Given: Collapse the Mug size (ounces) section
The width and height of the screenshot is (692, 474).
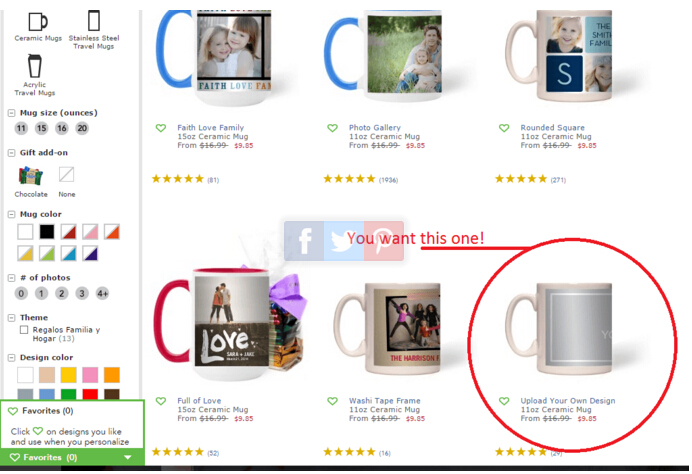Looking at the screenshot, I should pos(11,113).
